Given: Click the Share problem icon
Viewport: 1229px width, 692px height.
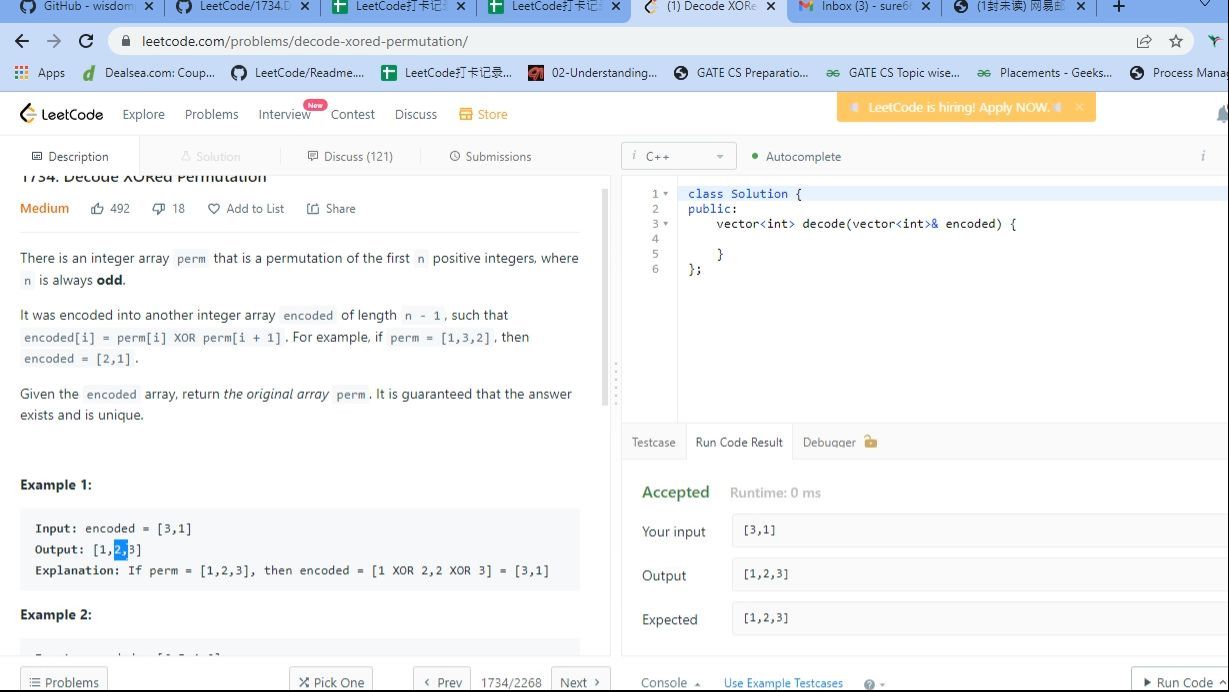Looking at the screenshot, I should point(313,209).
